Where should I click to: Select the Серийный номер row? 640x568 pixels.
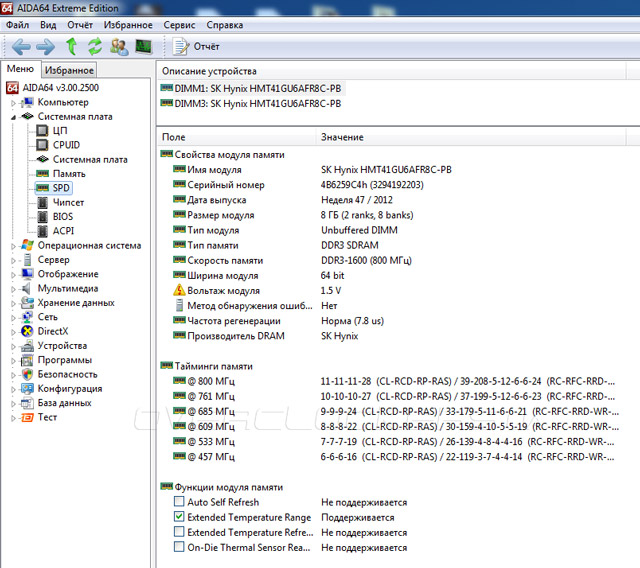click(x=298, y=185)
